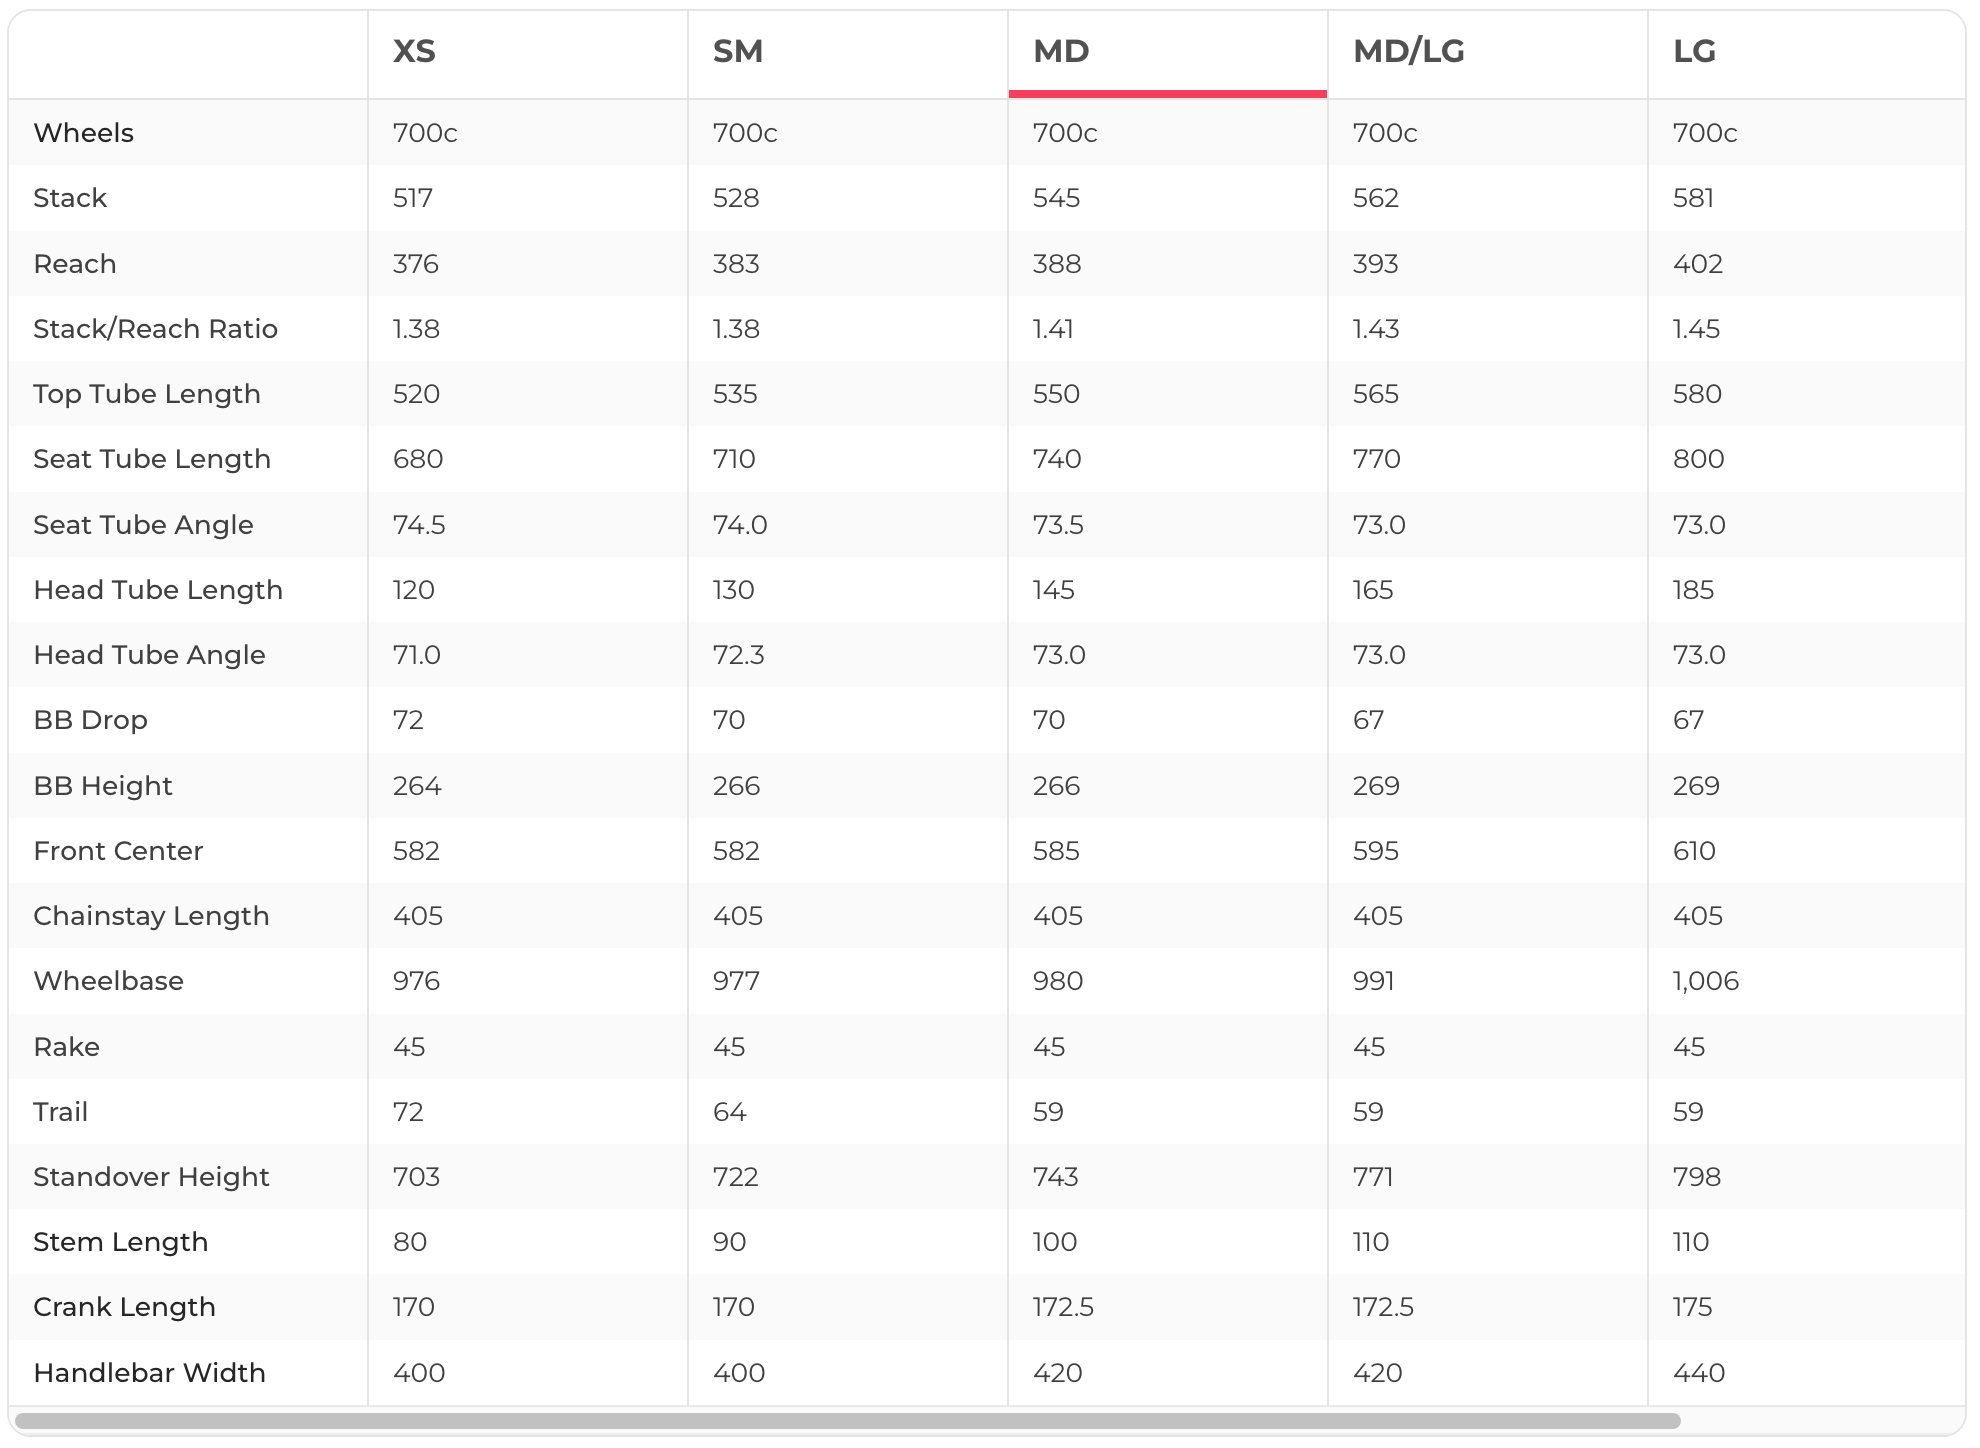Switch to the MD/LG size column
This screenshot has width=1980, height=1448.
tap(1408, 51)
